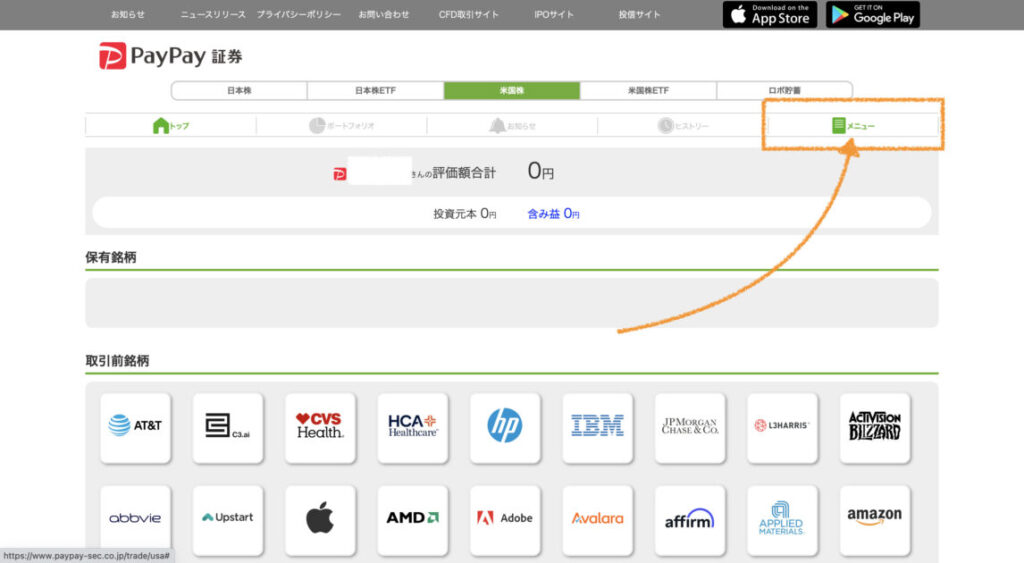
Task: Download on the App Store button
Action: [770, 14]
